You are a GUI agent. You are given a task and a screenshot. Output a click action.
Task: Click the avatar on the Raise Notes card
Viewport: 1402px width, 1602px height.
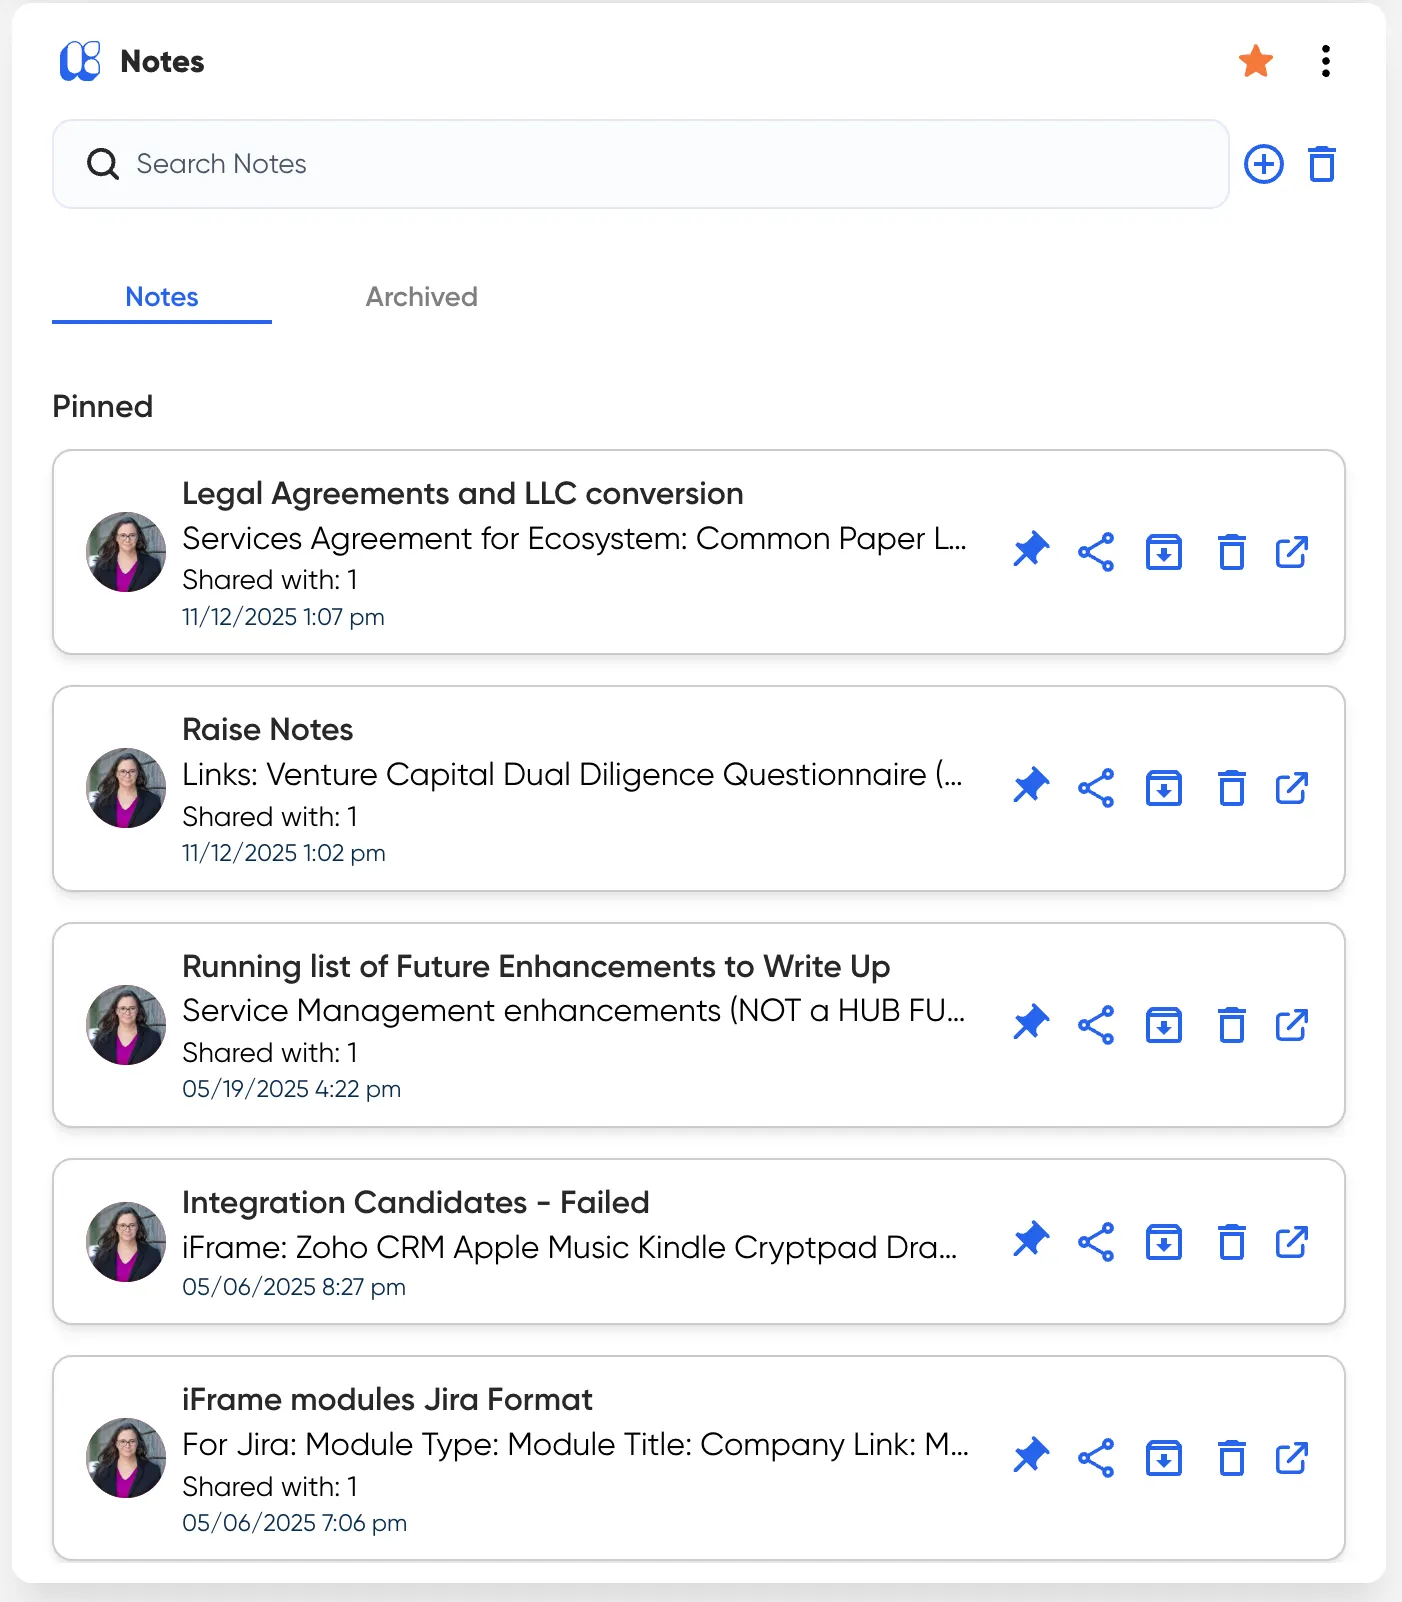[x=126, y=788]
